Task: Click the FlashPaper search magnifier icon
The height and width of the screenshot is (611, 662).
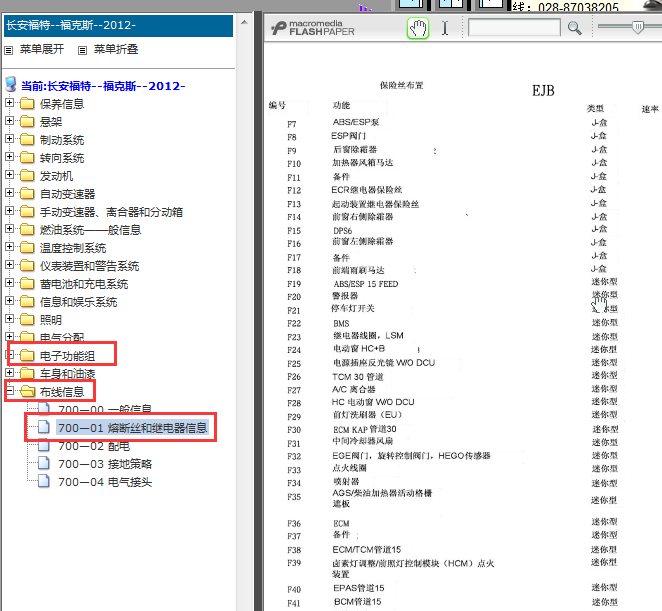Action: pyautogui.click(x=574, y=28)
